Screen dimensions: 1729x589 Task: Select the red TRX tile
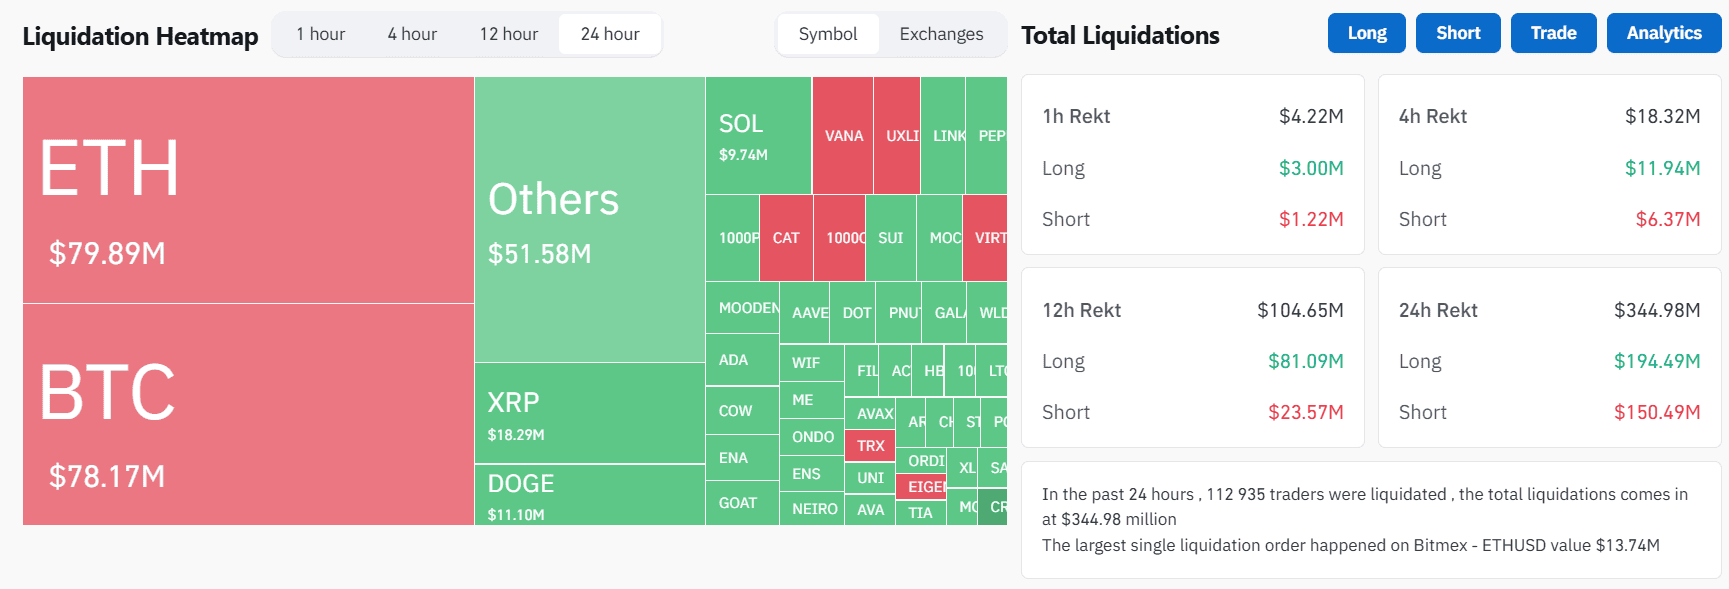870,446
